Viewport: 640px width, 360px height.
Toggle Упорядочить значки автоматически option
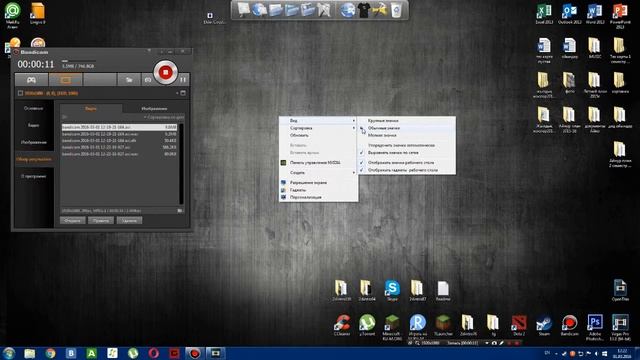(407, 145)
